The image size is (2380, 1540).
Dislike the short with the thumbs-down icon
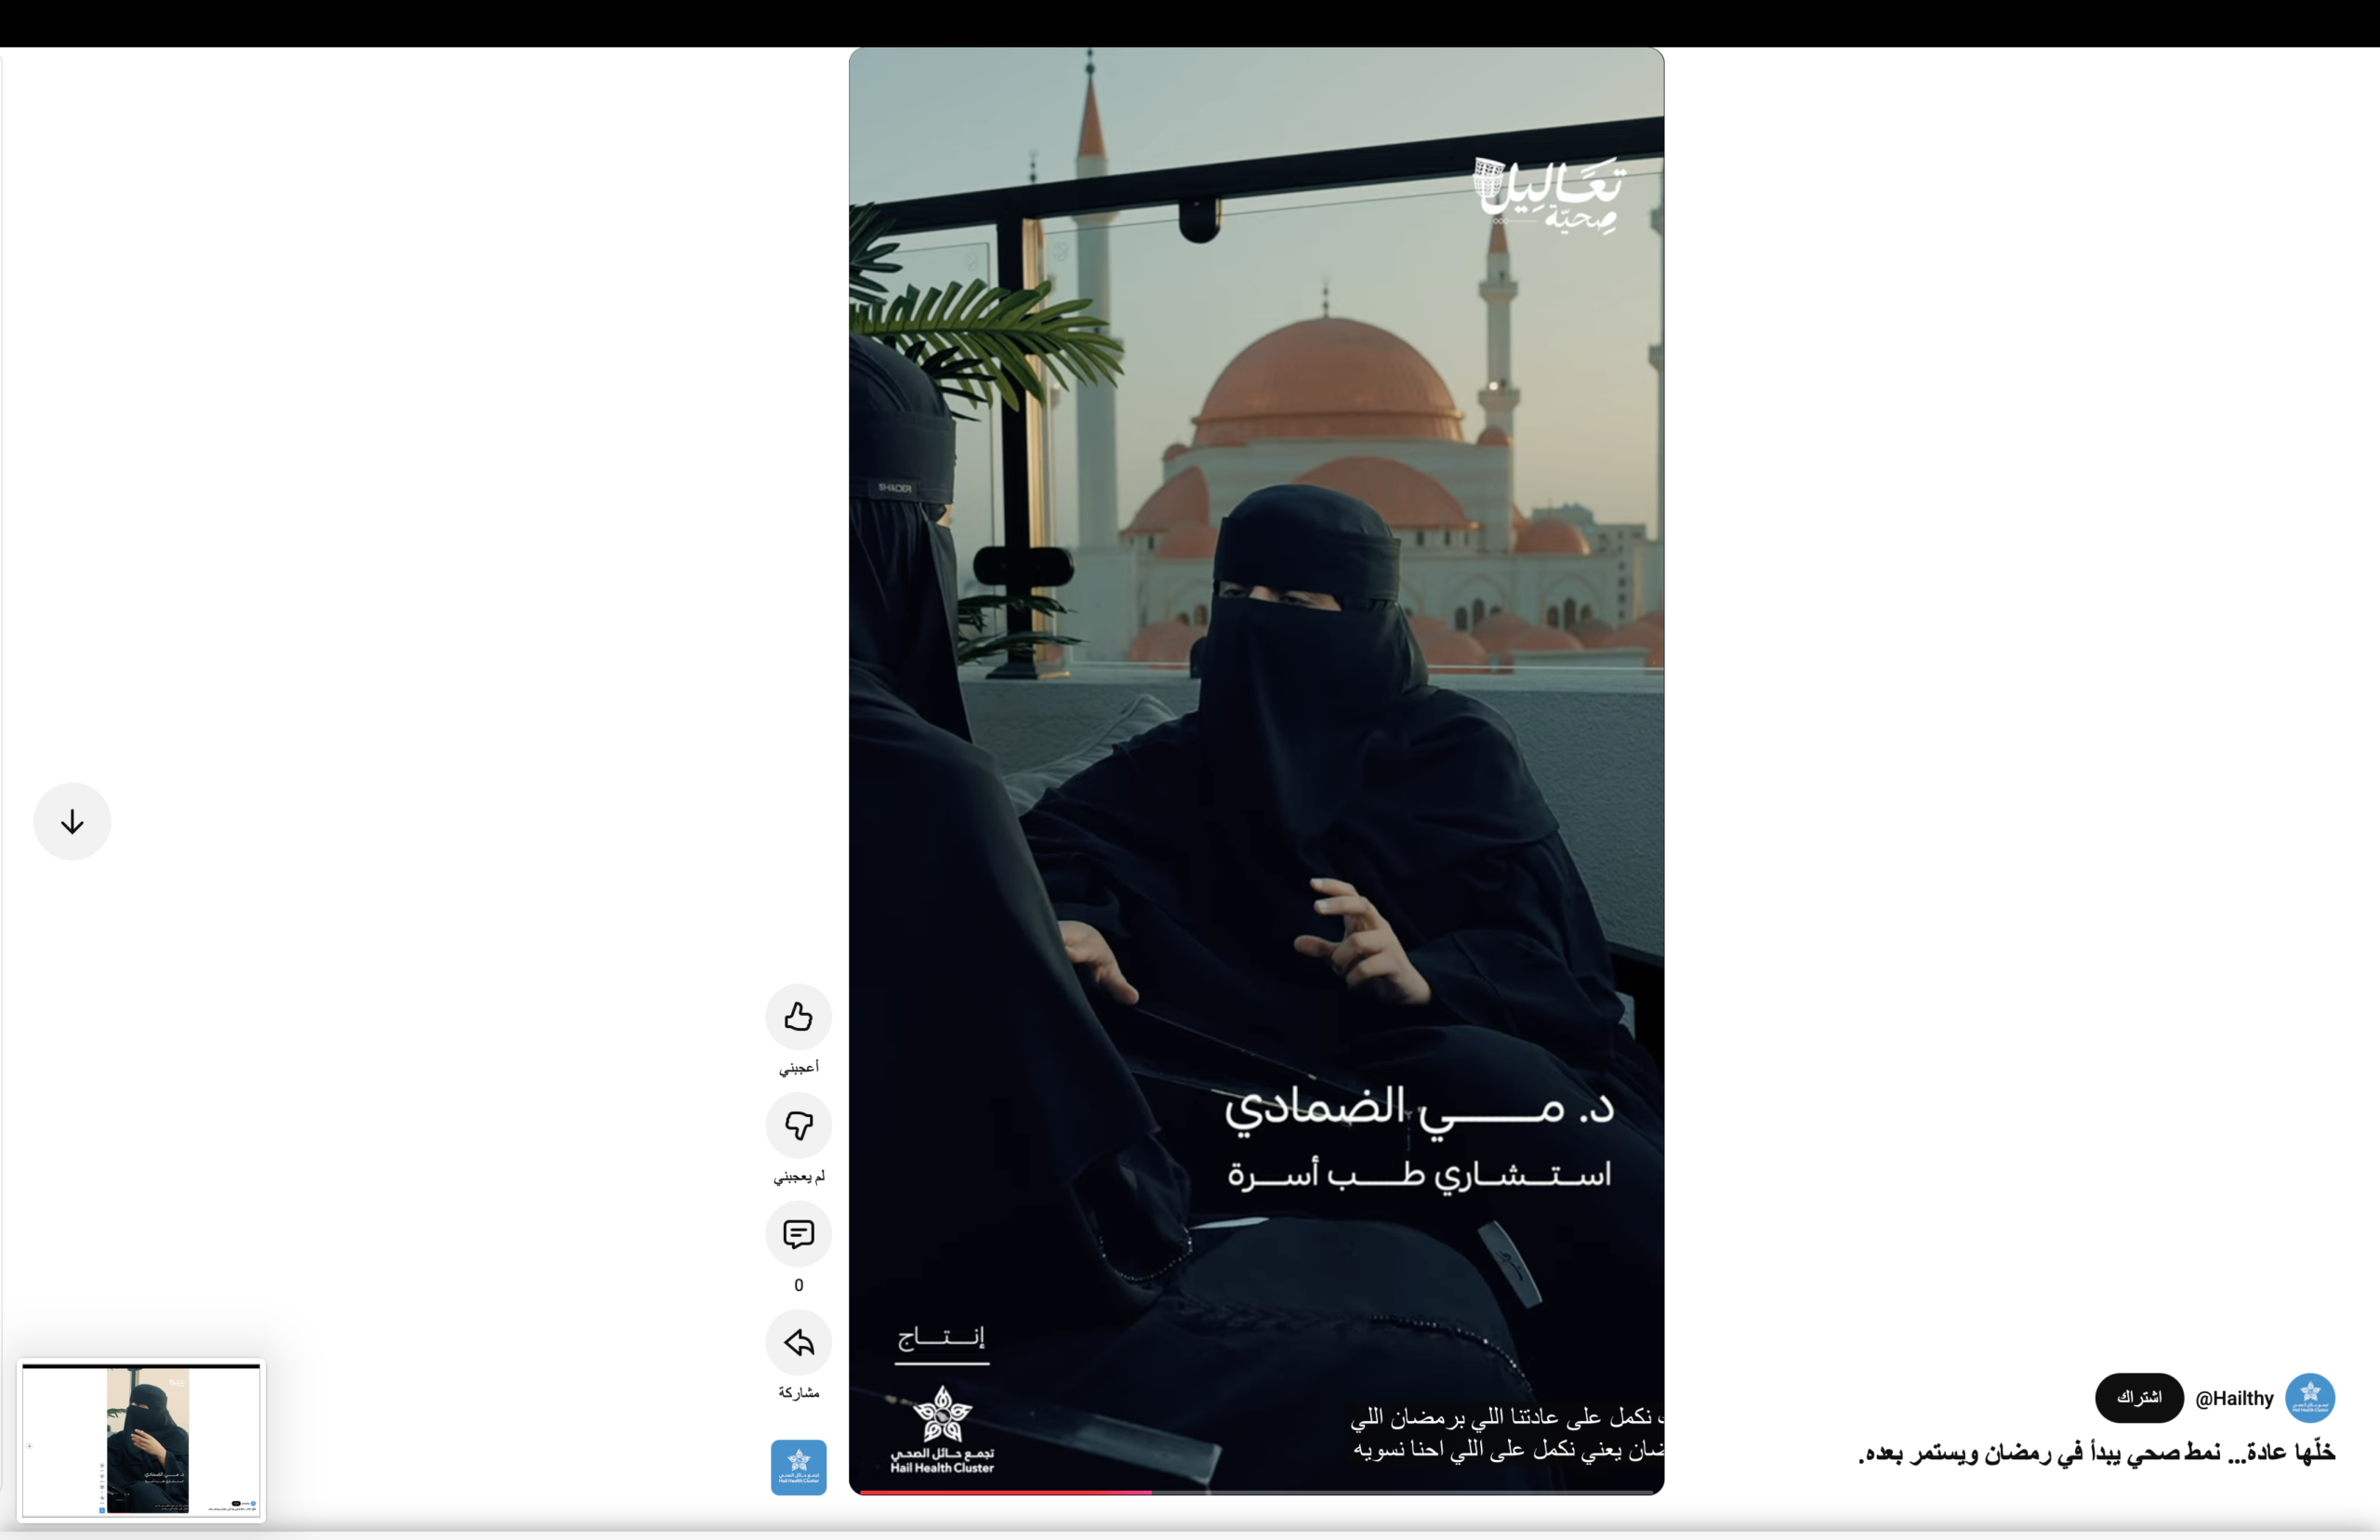[797, 1126]
